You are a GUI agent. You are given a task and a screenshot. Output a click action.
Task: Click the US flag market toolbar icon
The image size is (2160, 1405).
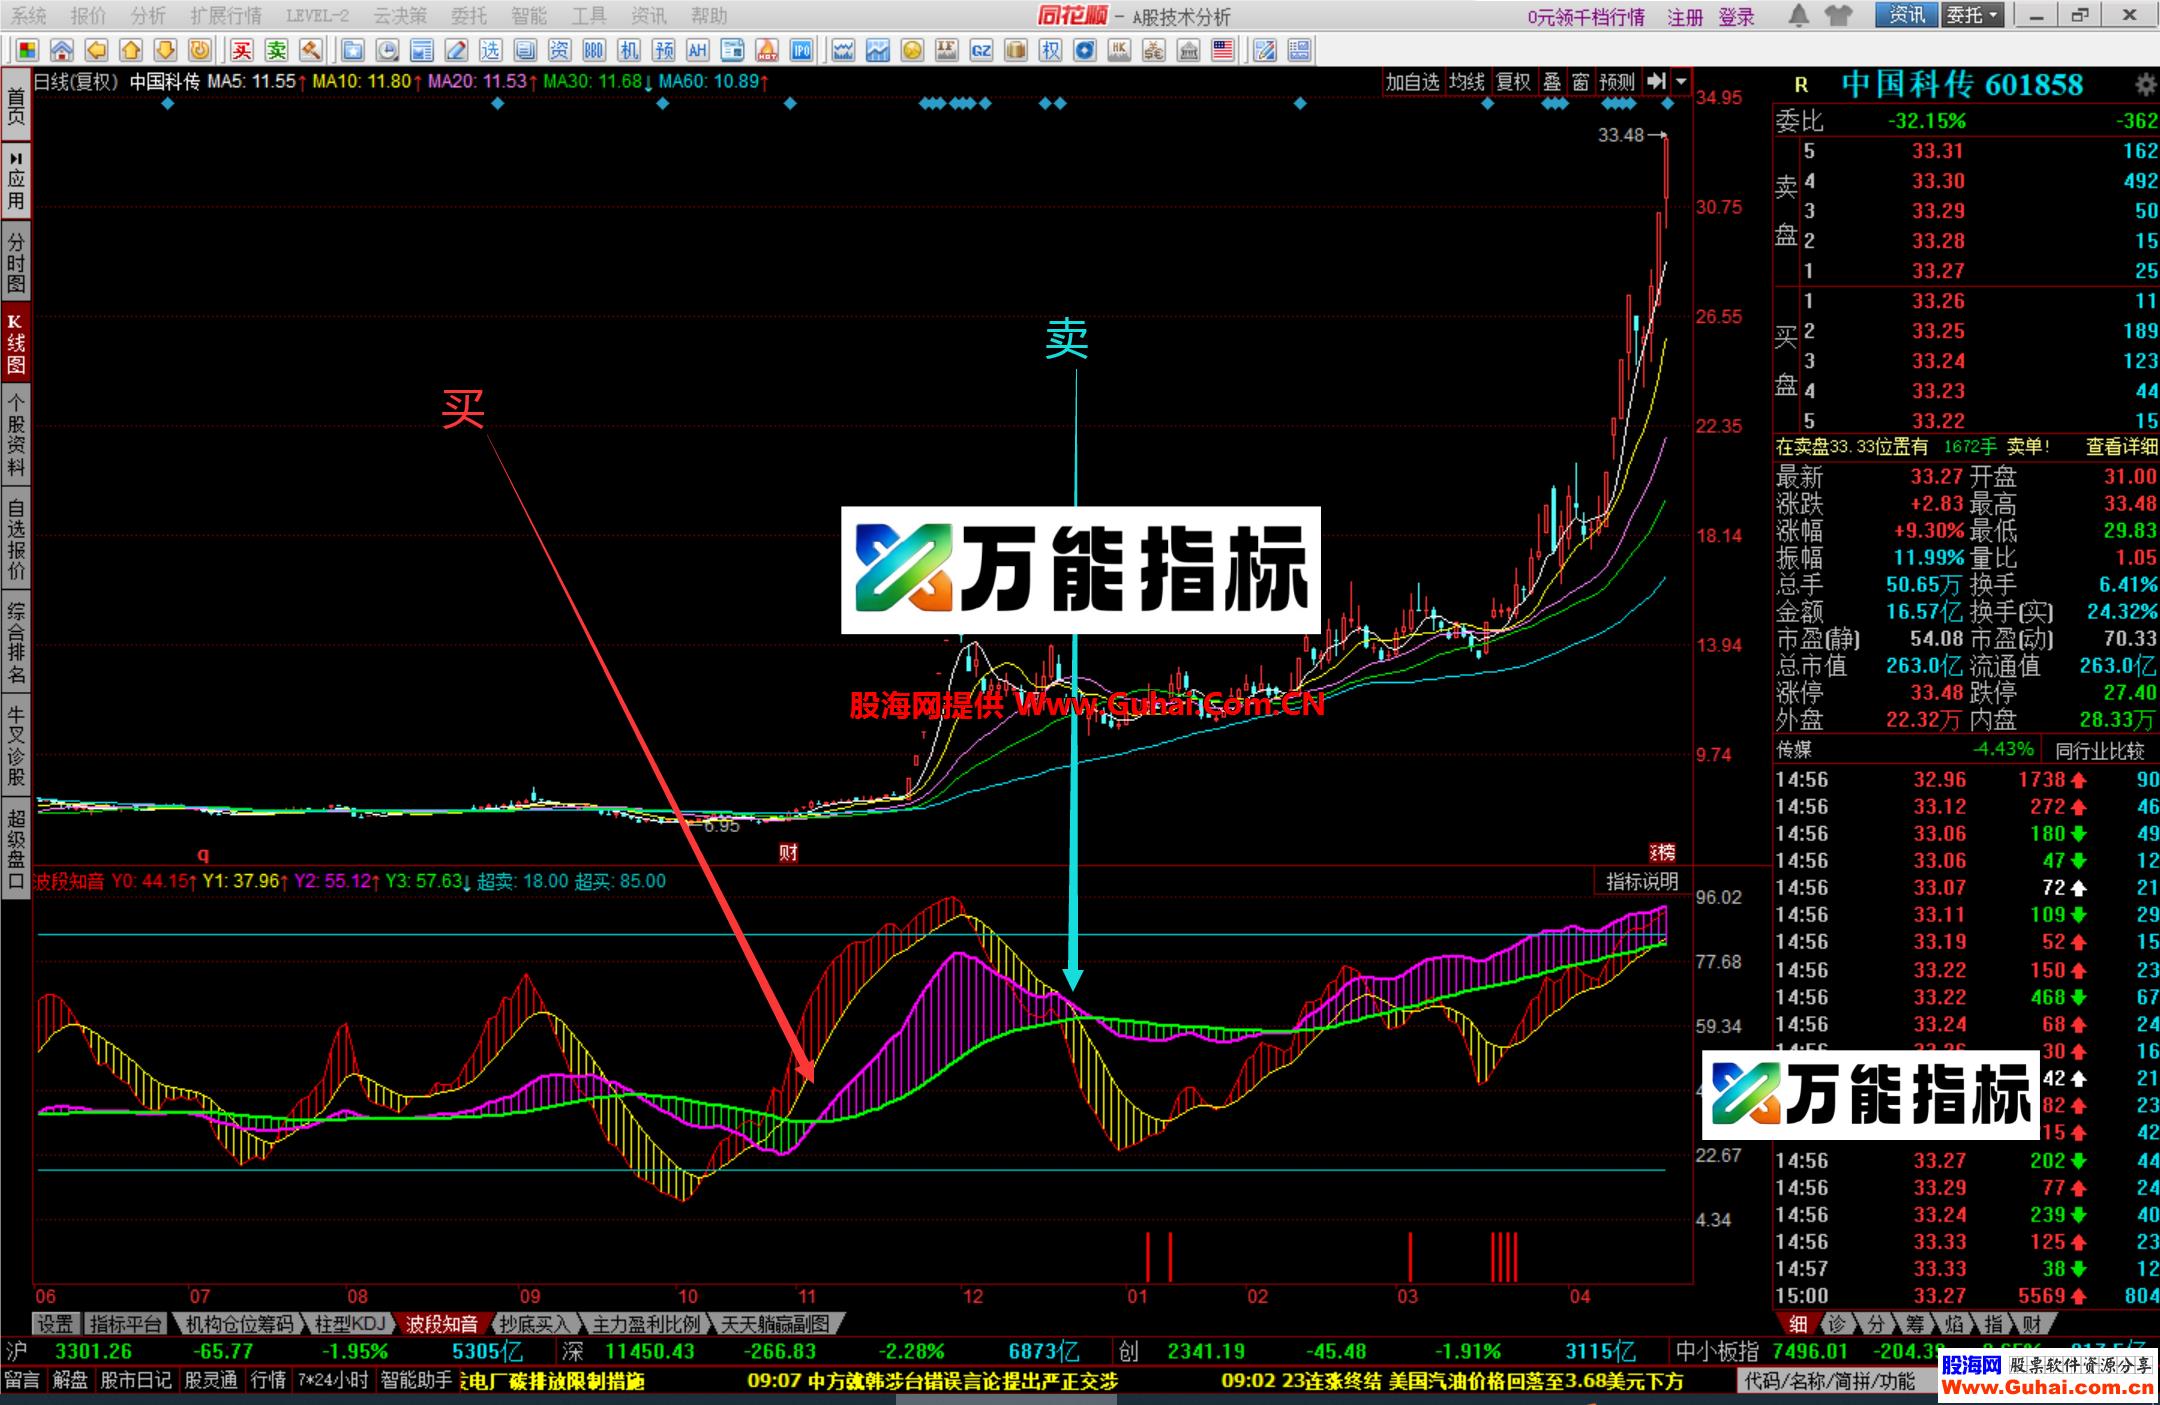[x=1222, y=48]
